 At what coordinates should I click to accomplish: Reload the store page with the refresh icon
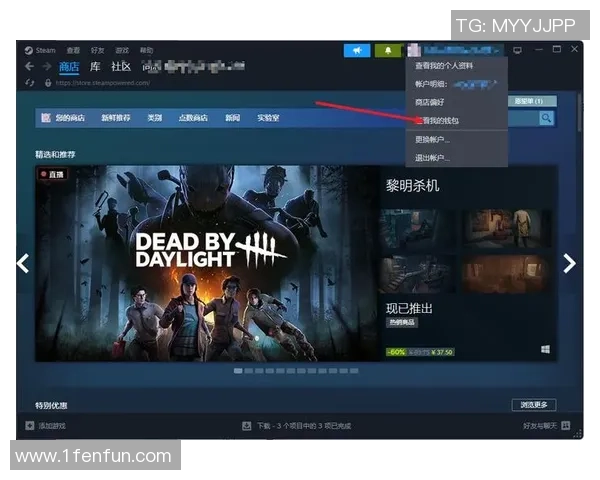coord(29,83)
